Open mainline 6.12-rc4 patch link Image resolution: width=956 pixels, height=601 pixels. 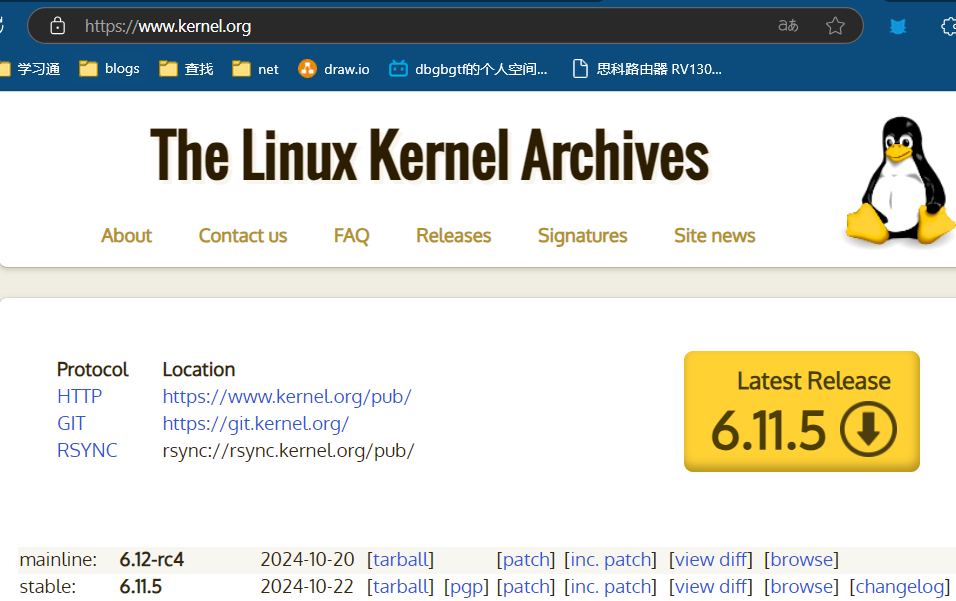pyautogui.click(x=526, y=559)
